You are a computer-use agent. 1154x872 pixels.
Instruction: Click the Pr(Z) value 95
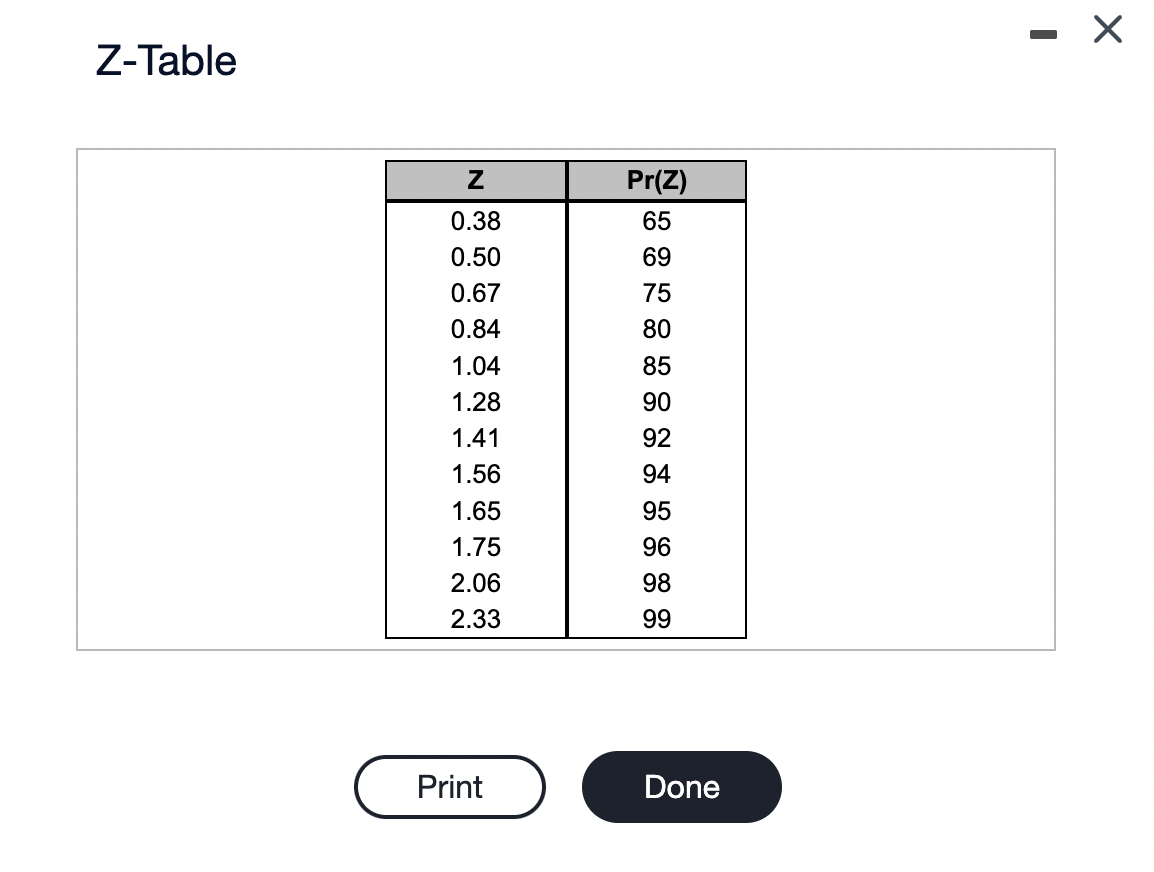656,511
